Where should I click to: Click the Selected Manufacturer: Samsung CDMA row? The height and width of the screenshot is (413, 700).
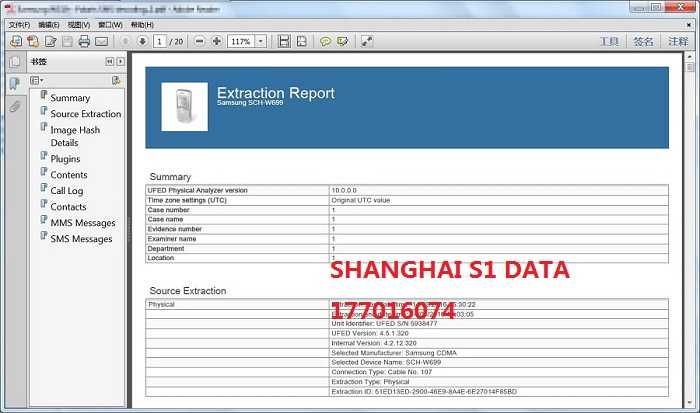click(x=394, y=353)
